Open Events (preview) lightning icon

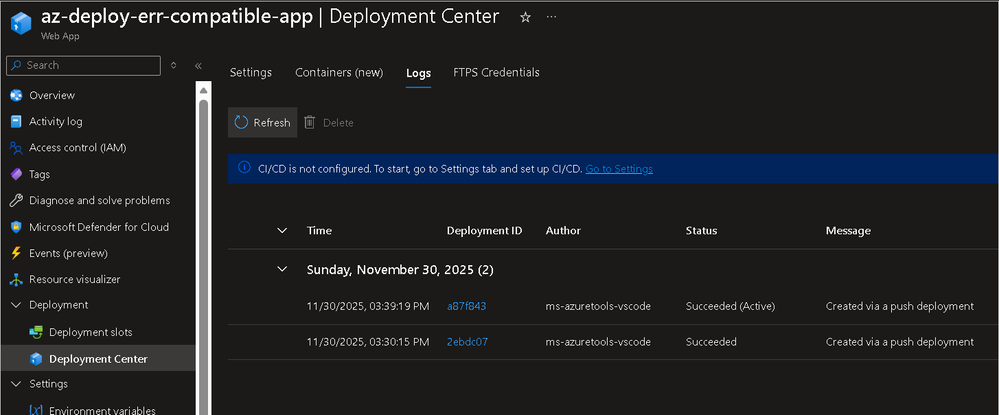click(16, 253)
